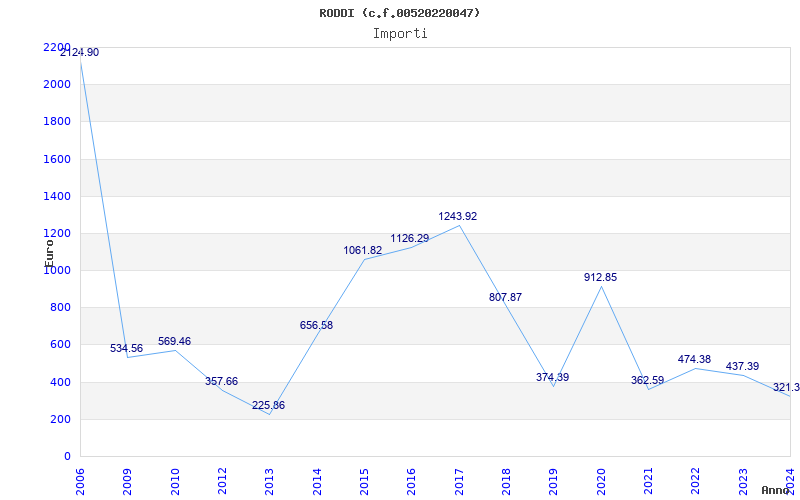Image resolution: width=800 pixels, height=500 pixels.
Task: Click the year 2019 axis label
Action: coord(554,482)
